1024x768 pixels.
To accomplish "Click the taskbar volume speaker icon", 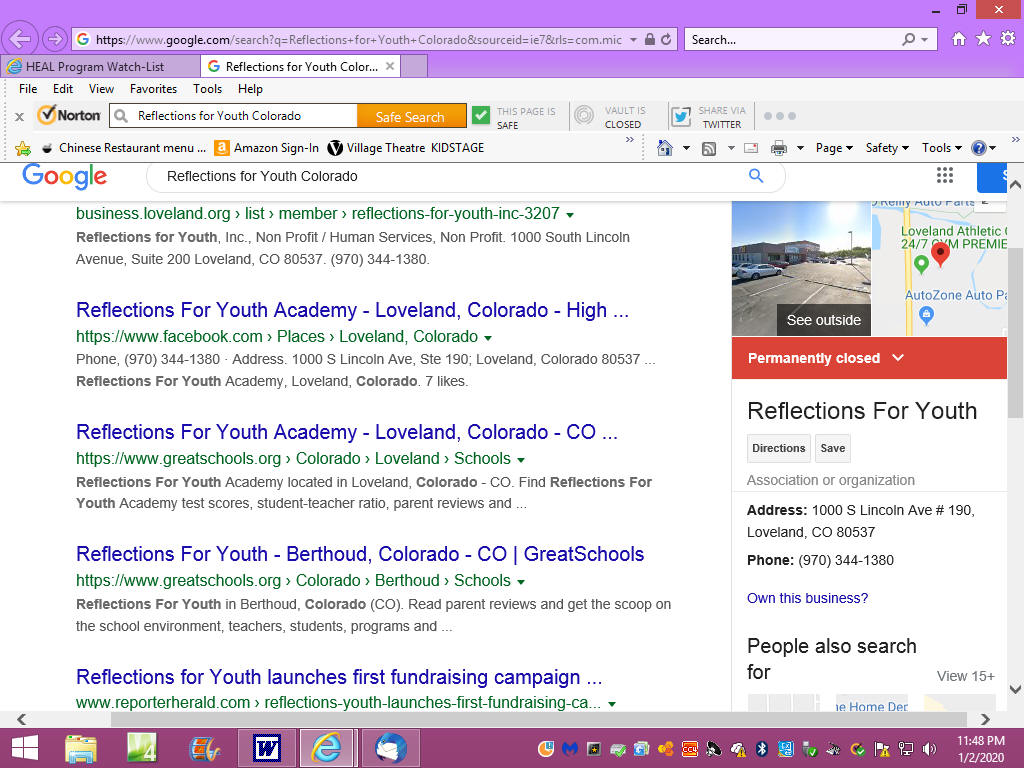I will 929,748.
